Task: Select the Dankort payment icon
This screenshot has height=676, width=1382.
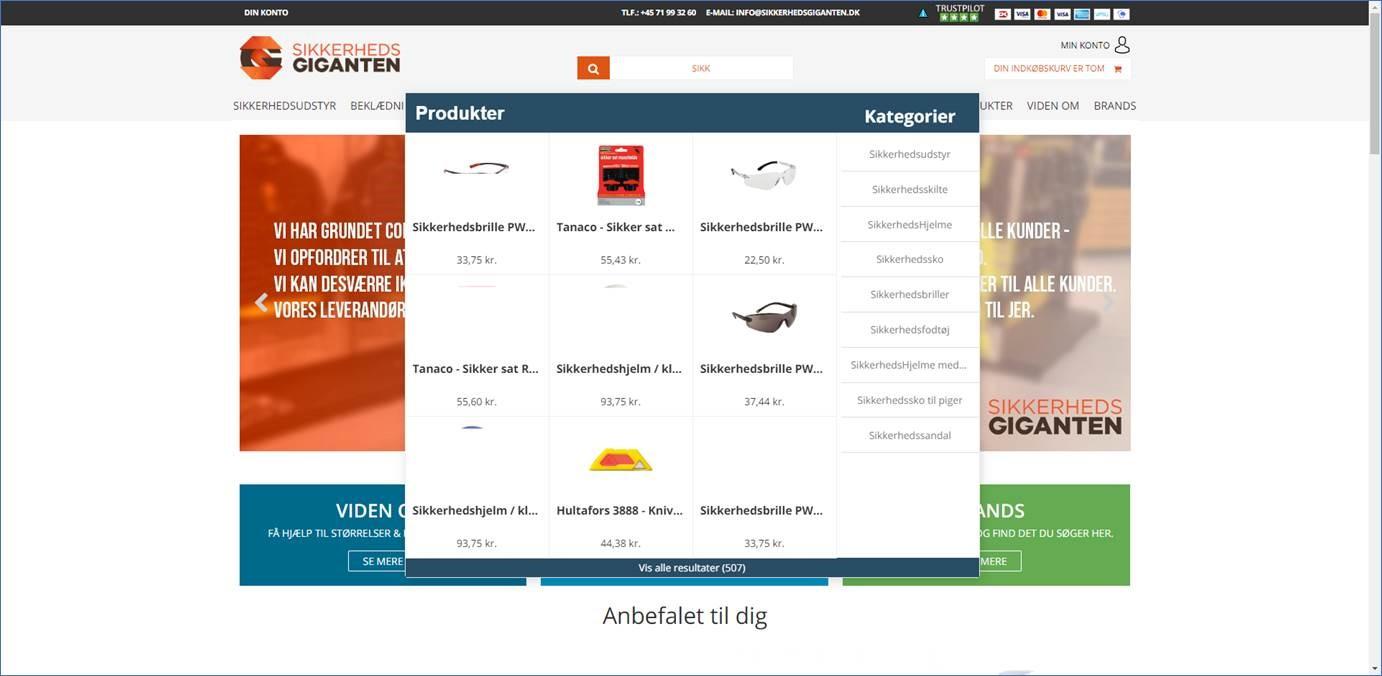Action: [1002, 13]
